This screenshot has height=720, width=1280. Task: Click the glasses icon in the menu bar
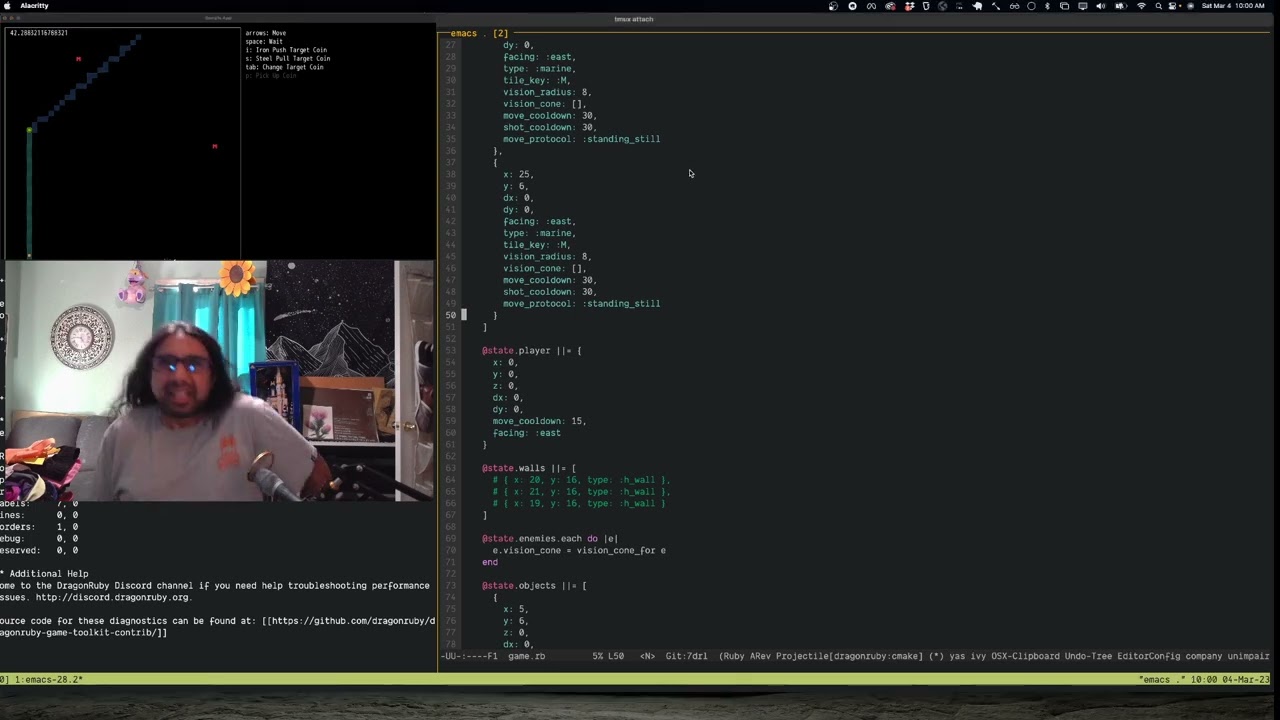(1014, 6)
